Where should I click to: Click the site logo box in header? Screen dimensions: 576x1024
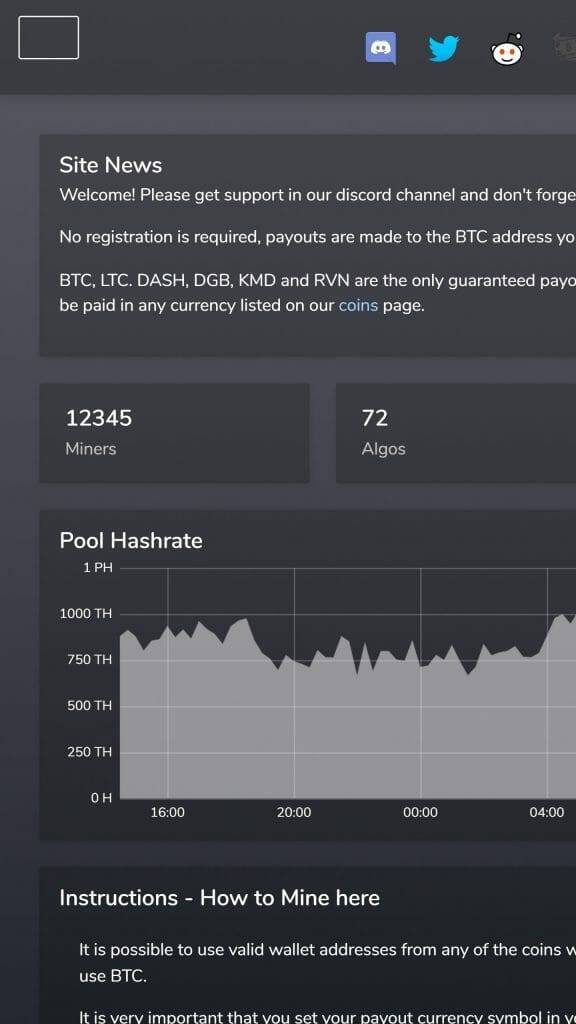tap(48, 38)
